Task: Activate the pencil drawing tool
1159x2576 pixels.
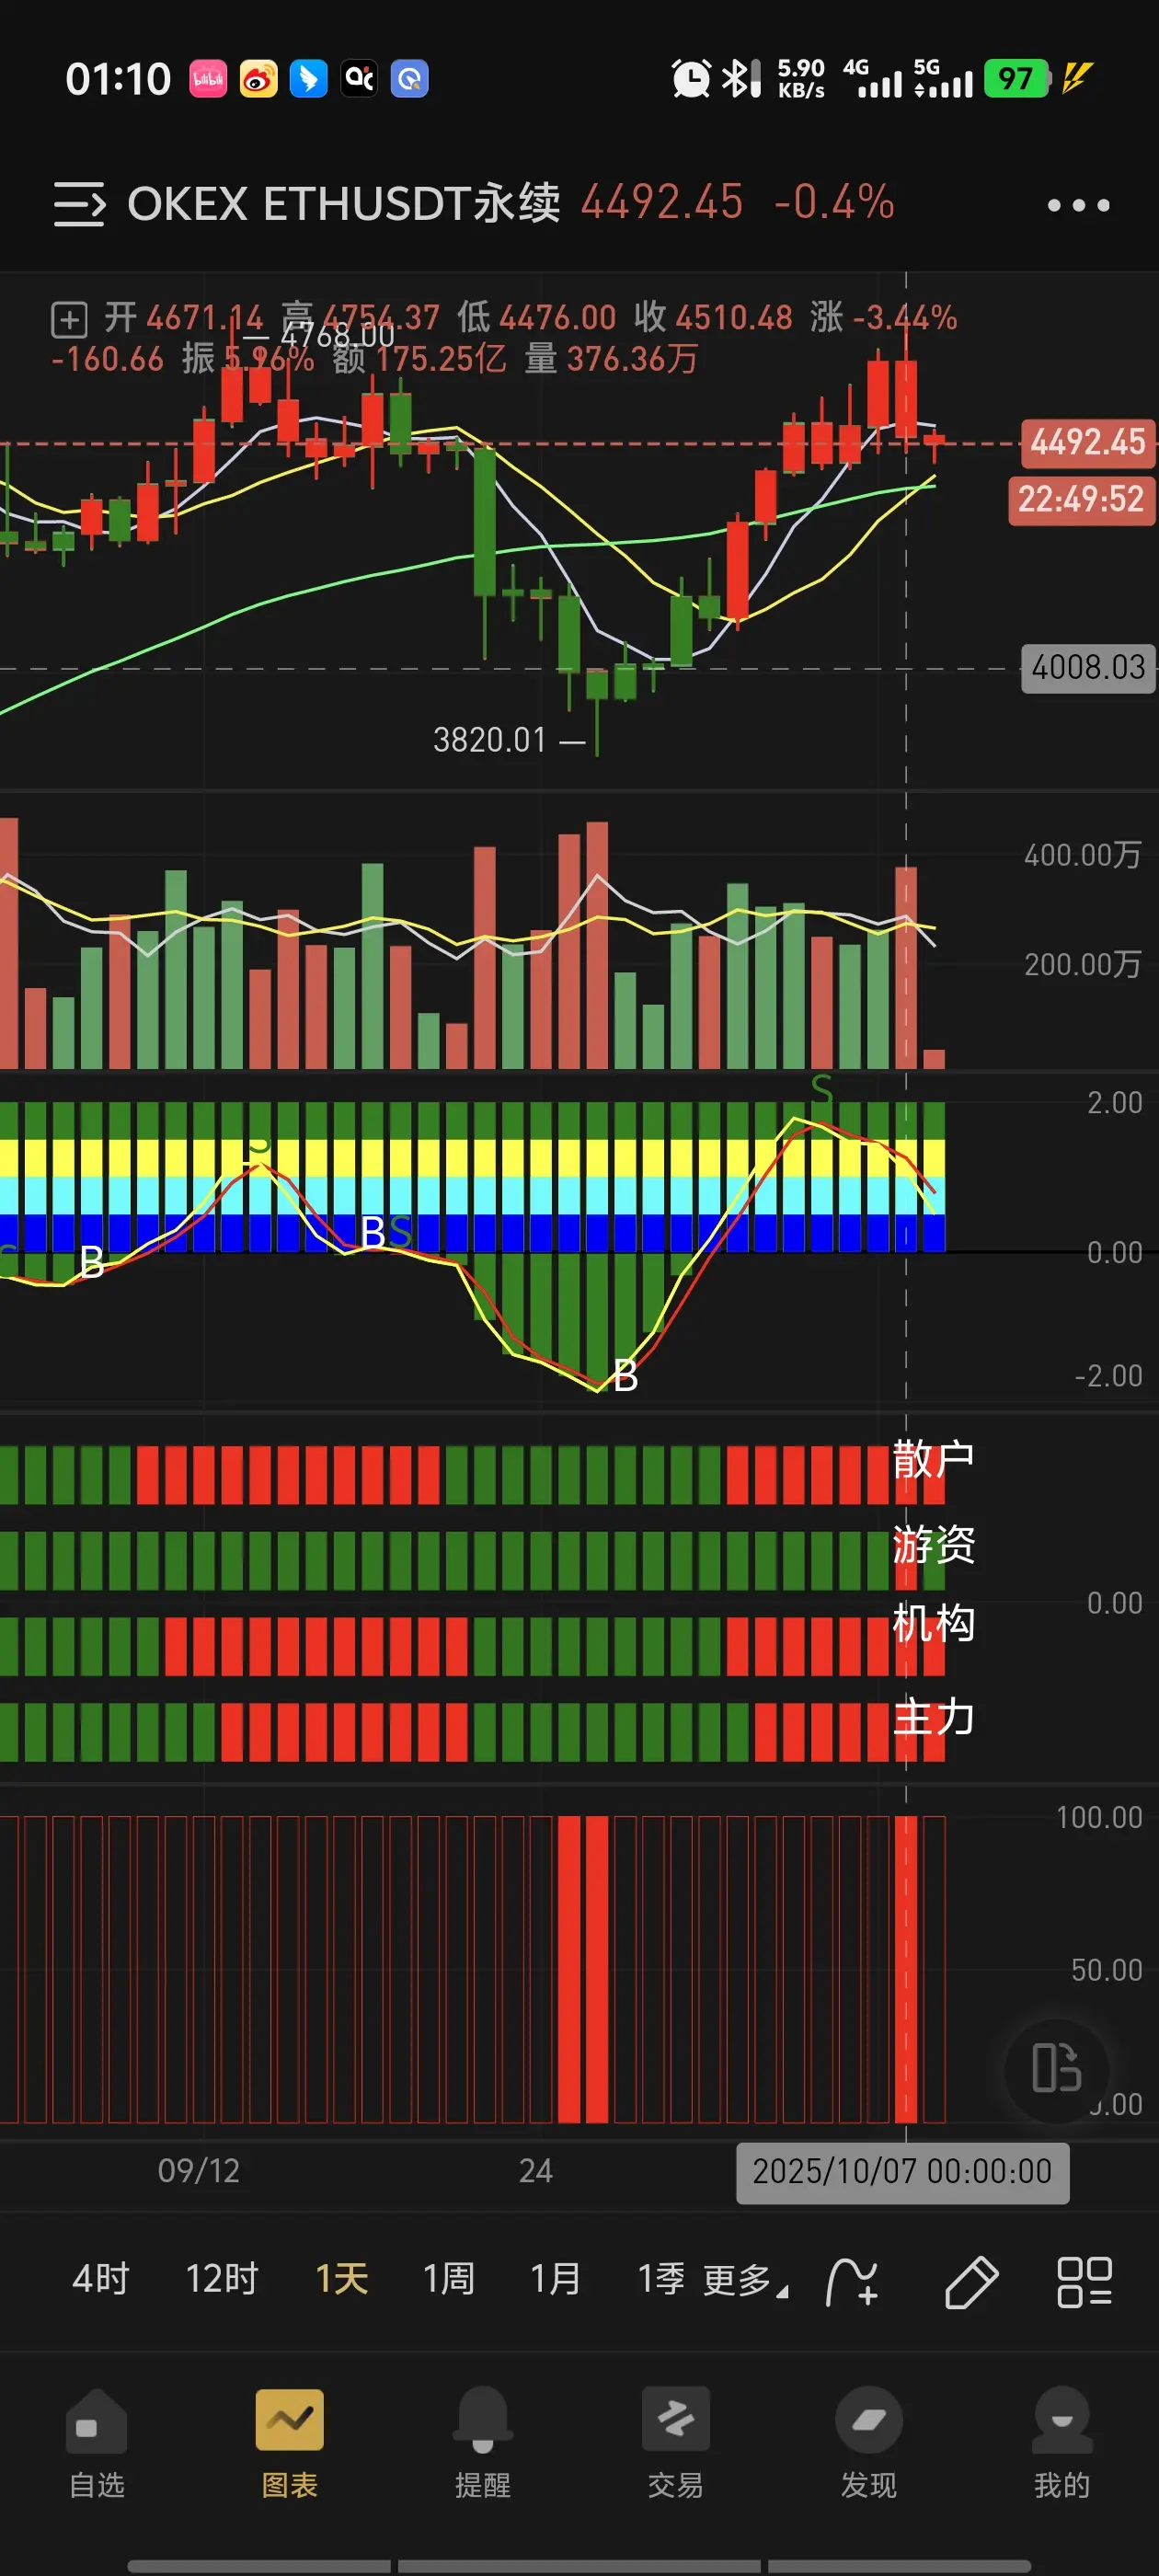Action: point(971,2282)
